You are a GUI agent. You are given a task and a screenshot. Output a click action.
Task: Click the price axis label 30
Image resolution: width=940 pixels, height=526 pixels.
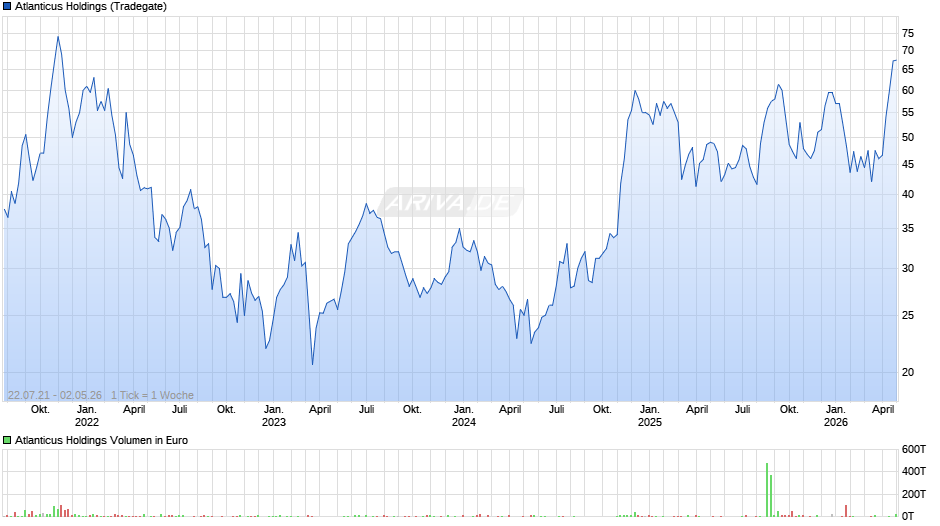click(x=908, y=268)
